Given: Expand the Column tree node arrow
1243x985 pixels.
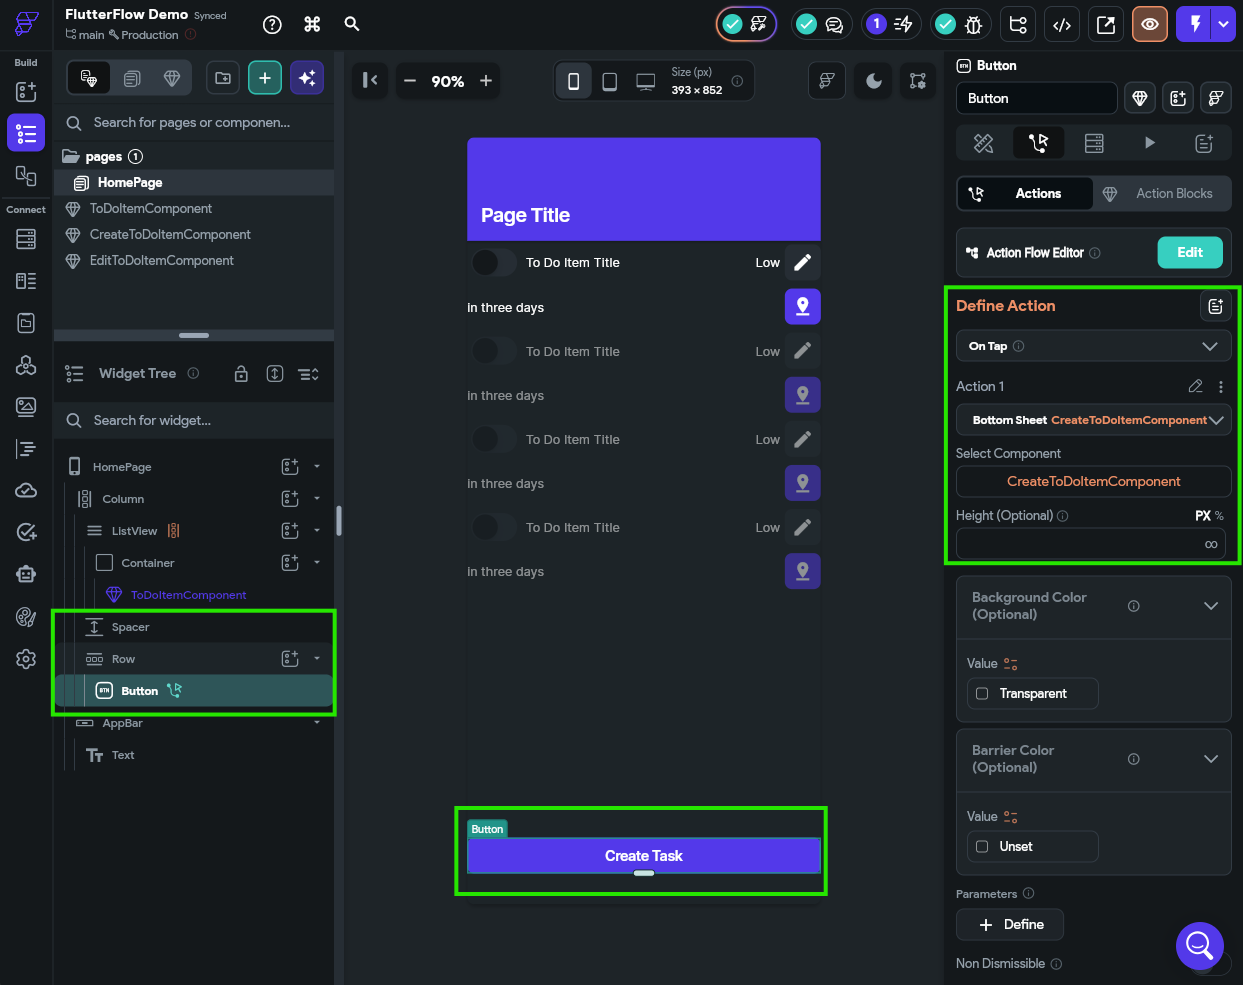Looking at the screenshot, I should coord(317,498).
